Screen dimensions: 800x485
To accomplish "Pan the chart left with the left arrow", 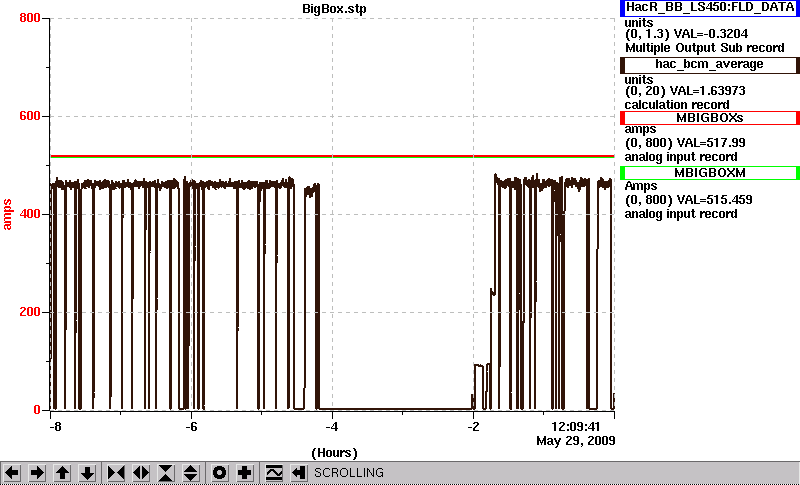I will point(12,473).
